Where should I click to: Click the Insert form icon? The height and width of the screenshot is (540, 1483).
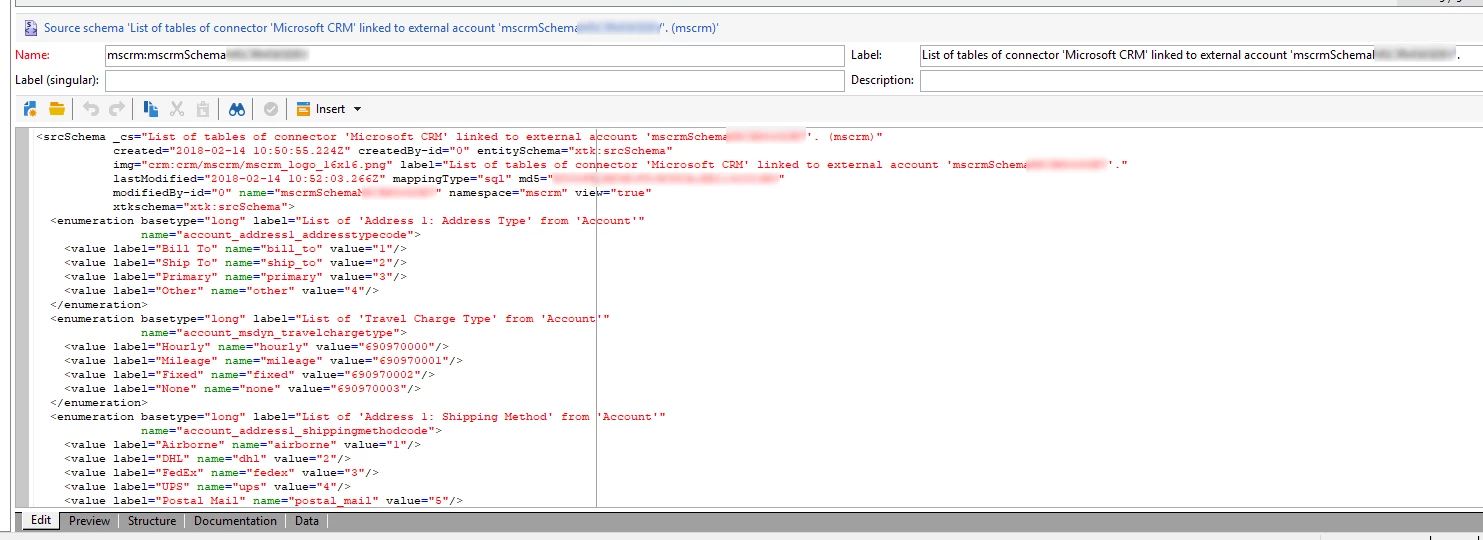[x=303, y=109]
